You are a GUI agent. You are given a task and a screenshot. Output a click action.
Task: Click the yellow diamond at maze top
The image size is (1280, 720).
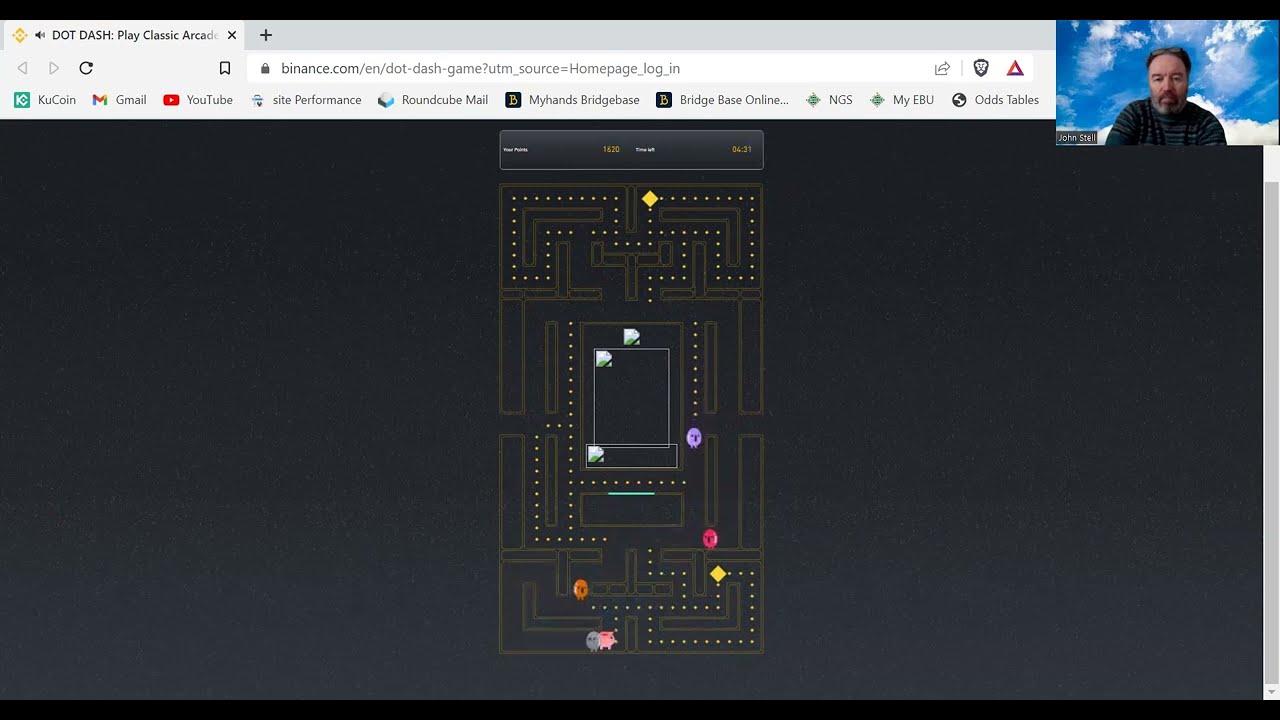[x=650, y=199]
